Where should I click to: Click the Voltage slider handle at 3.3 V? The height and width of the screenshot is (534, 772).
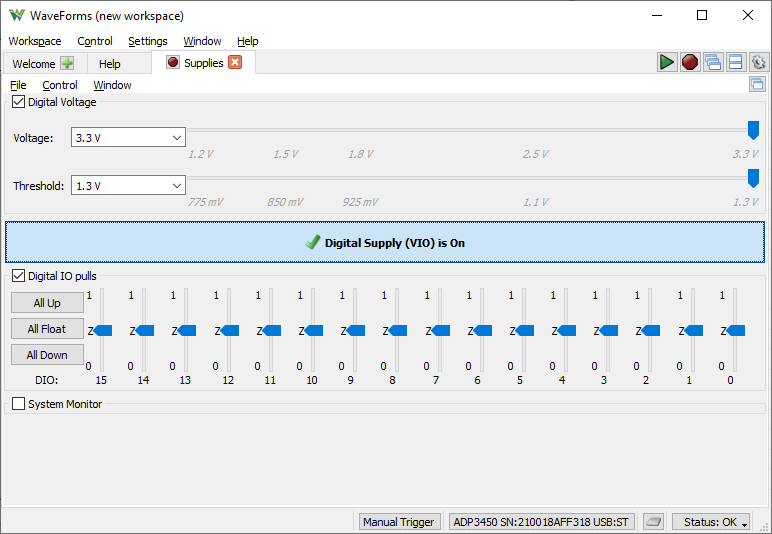coord(753,130)
